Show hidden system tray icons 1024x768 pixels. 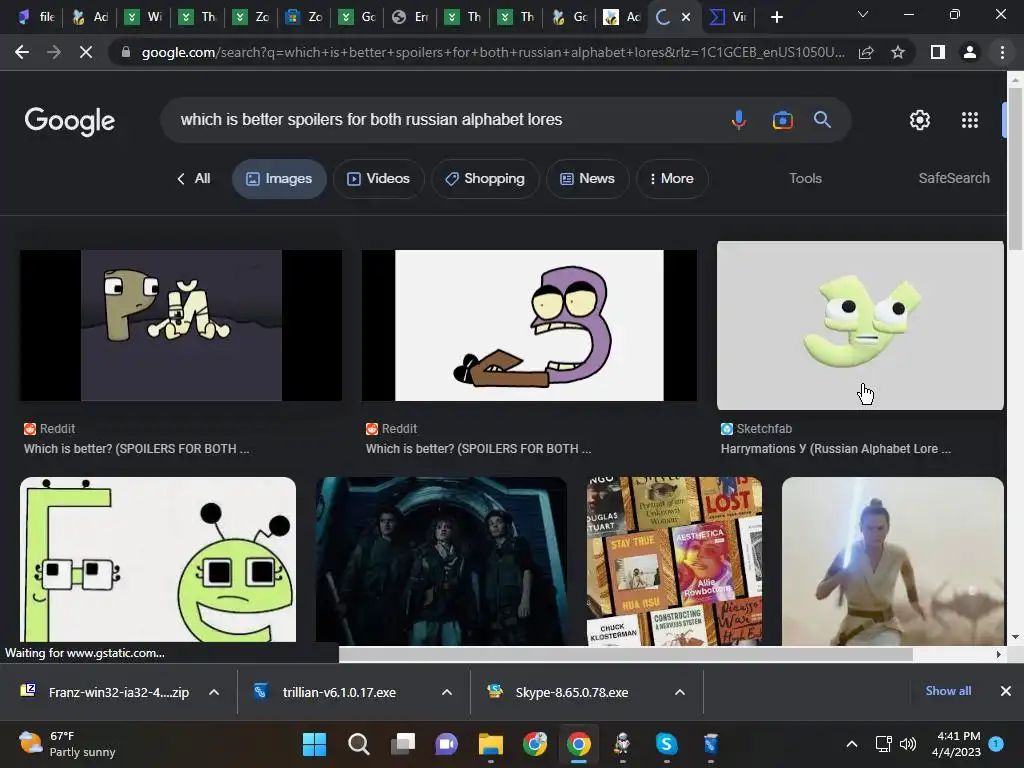(x=852, y=744)
